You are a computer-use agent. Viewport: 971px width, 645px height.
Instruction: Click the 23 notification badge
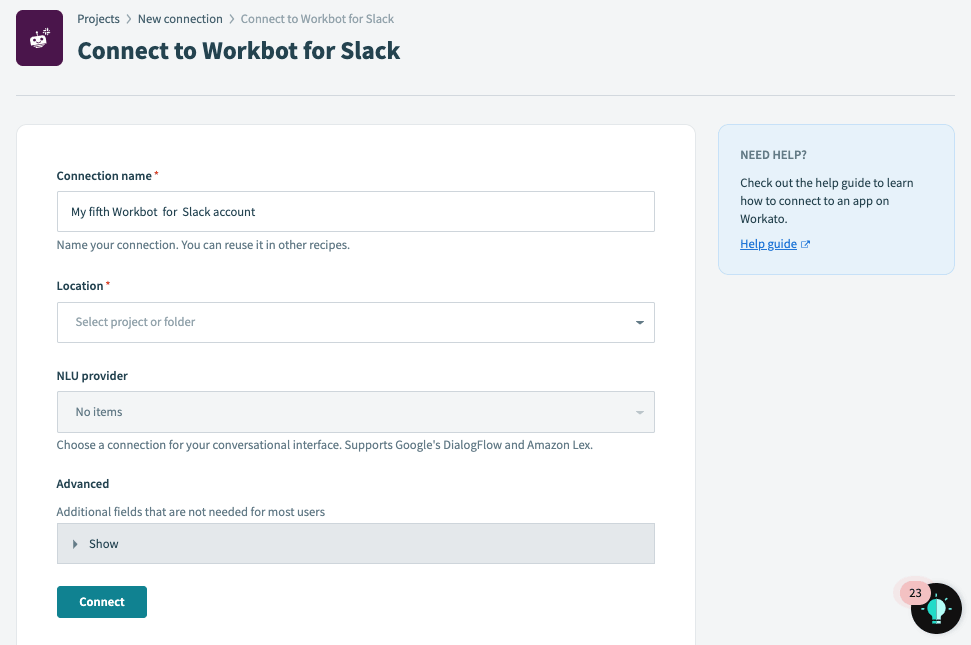915,593
